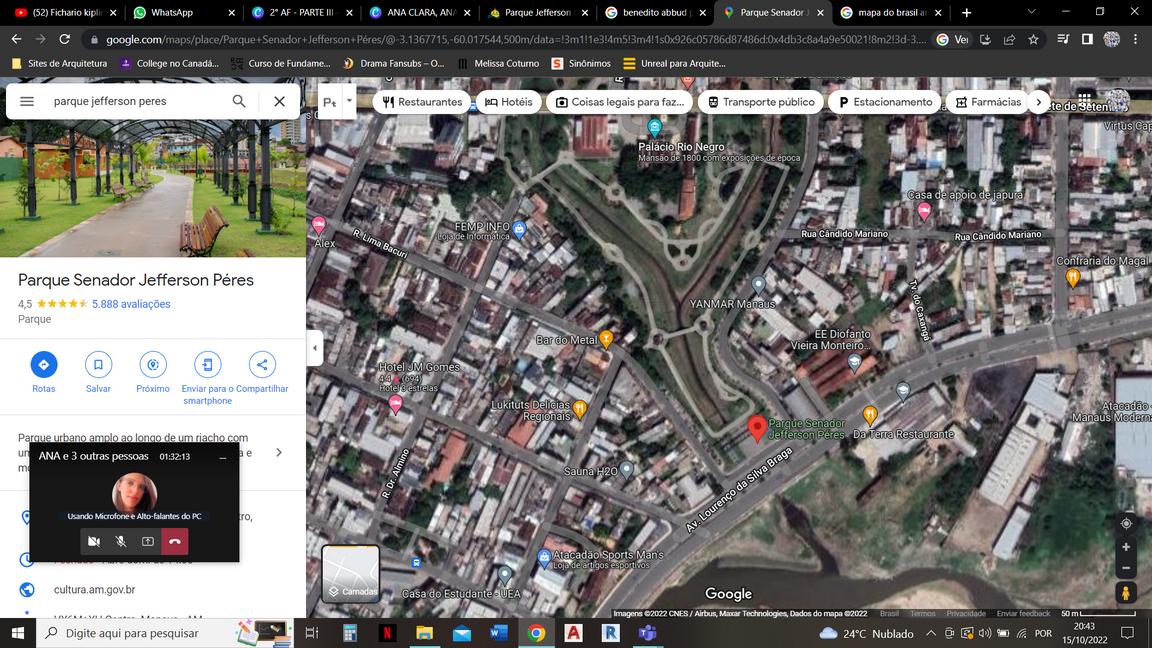Click the Bar do Metal map marker
1152x648 pixels.
[x=606, y=339]
